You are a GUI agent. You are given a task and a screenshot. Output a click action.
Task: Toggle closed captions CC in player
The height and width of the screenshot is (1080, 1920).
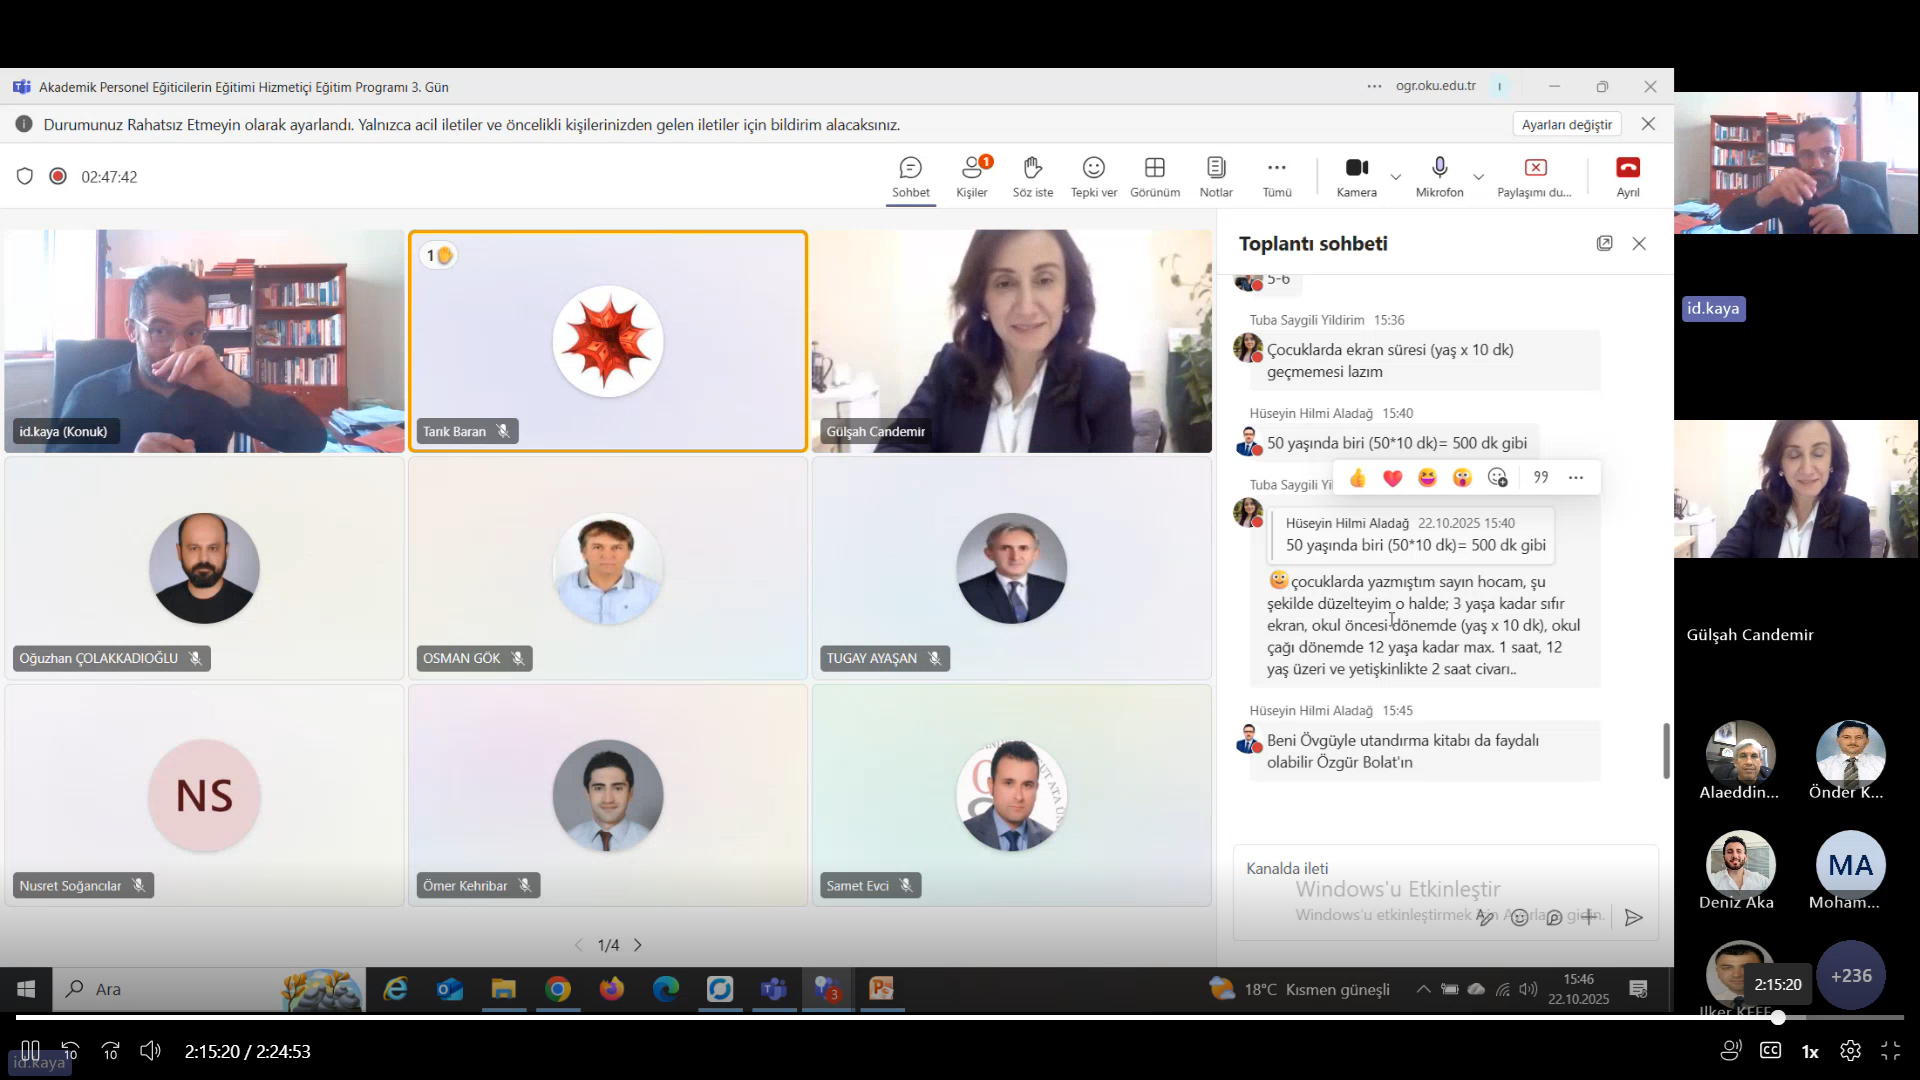(x=1770, y=1050)
